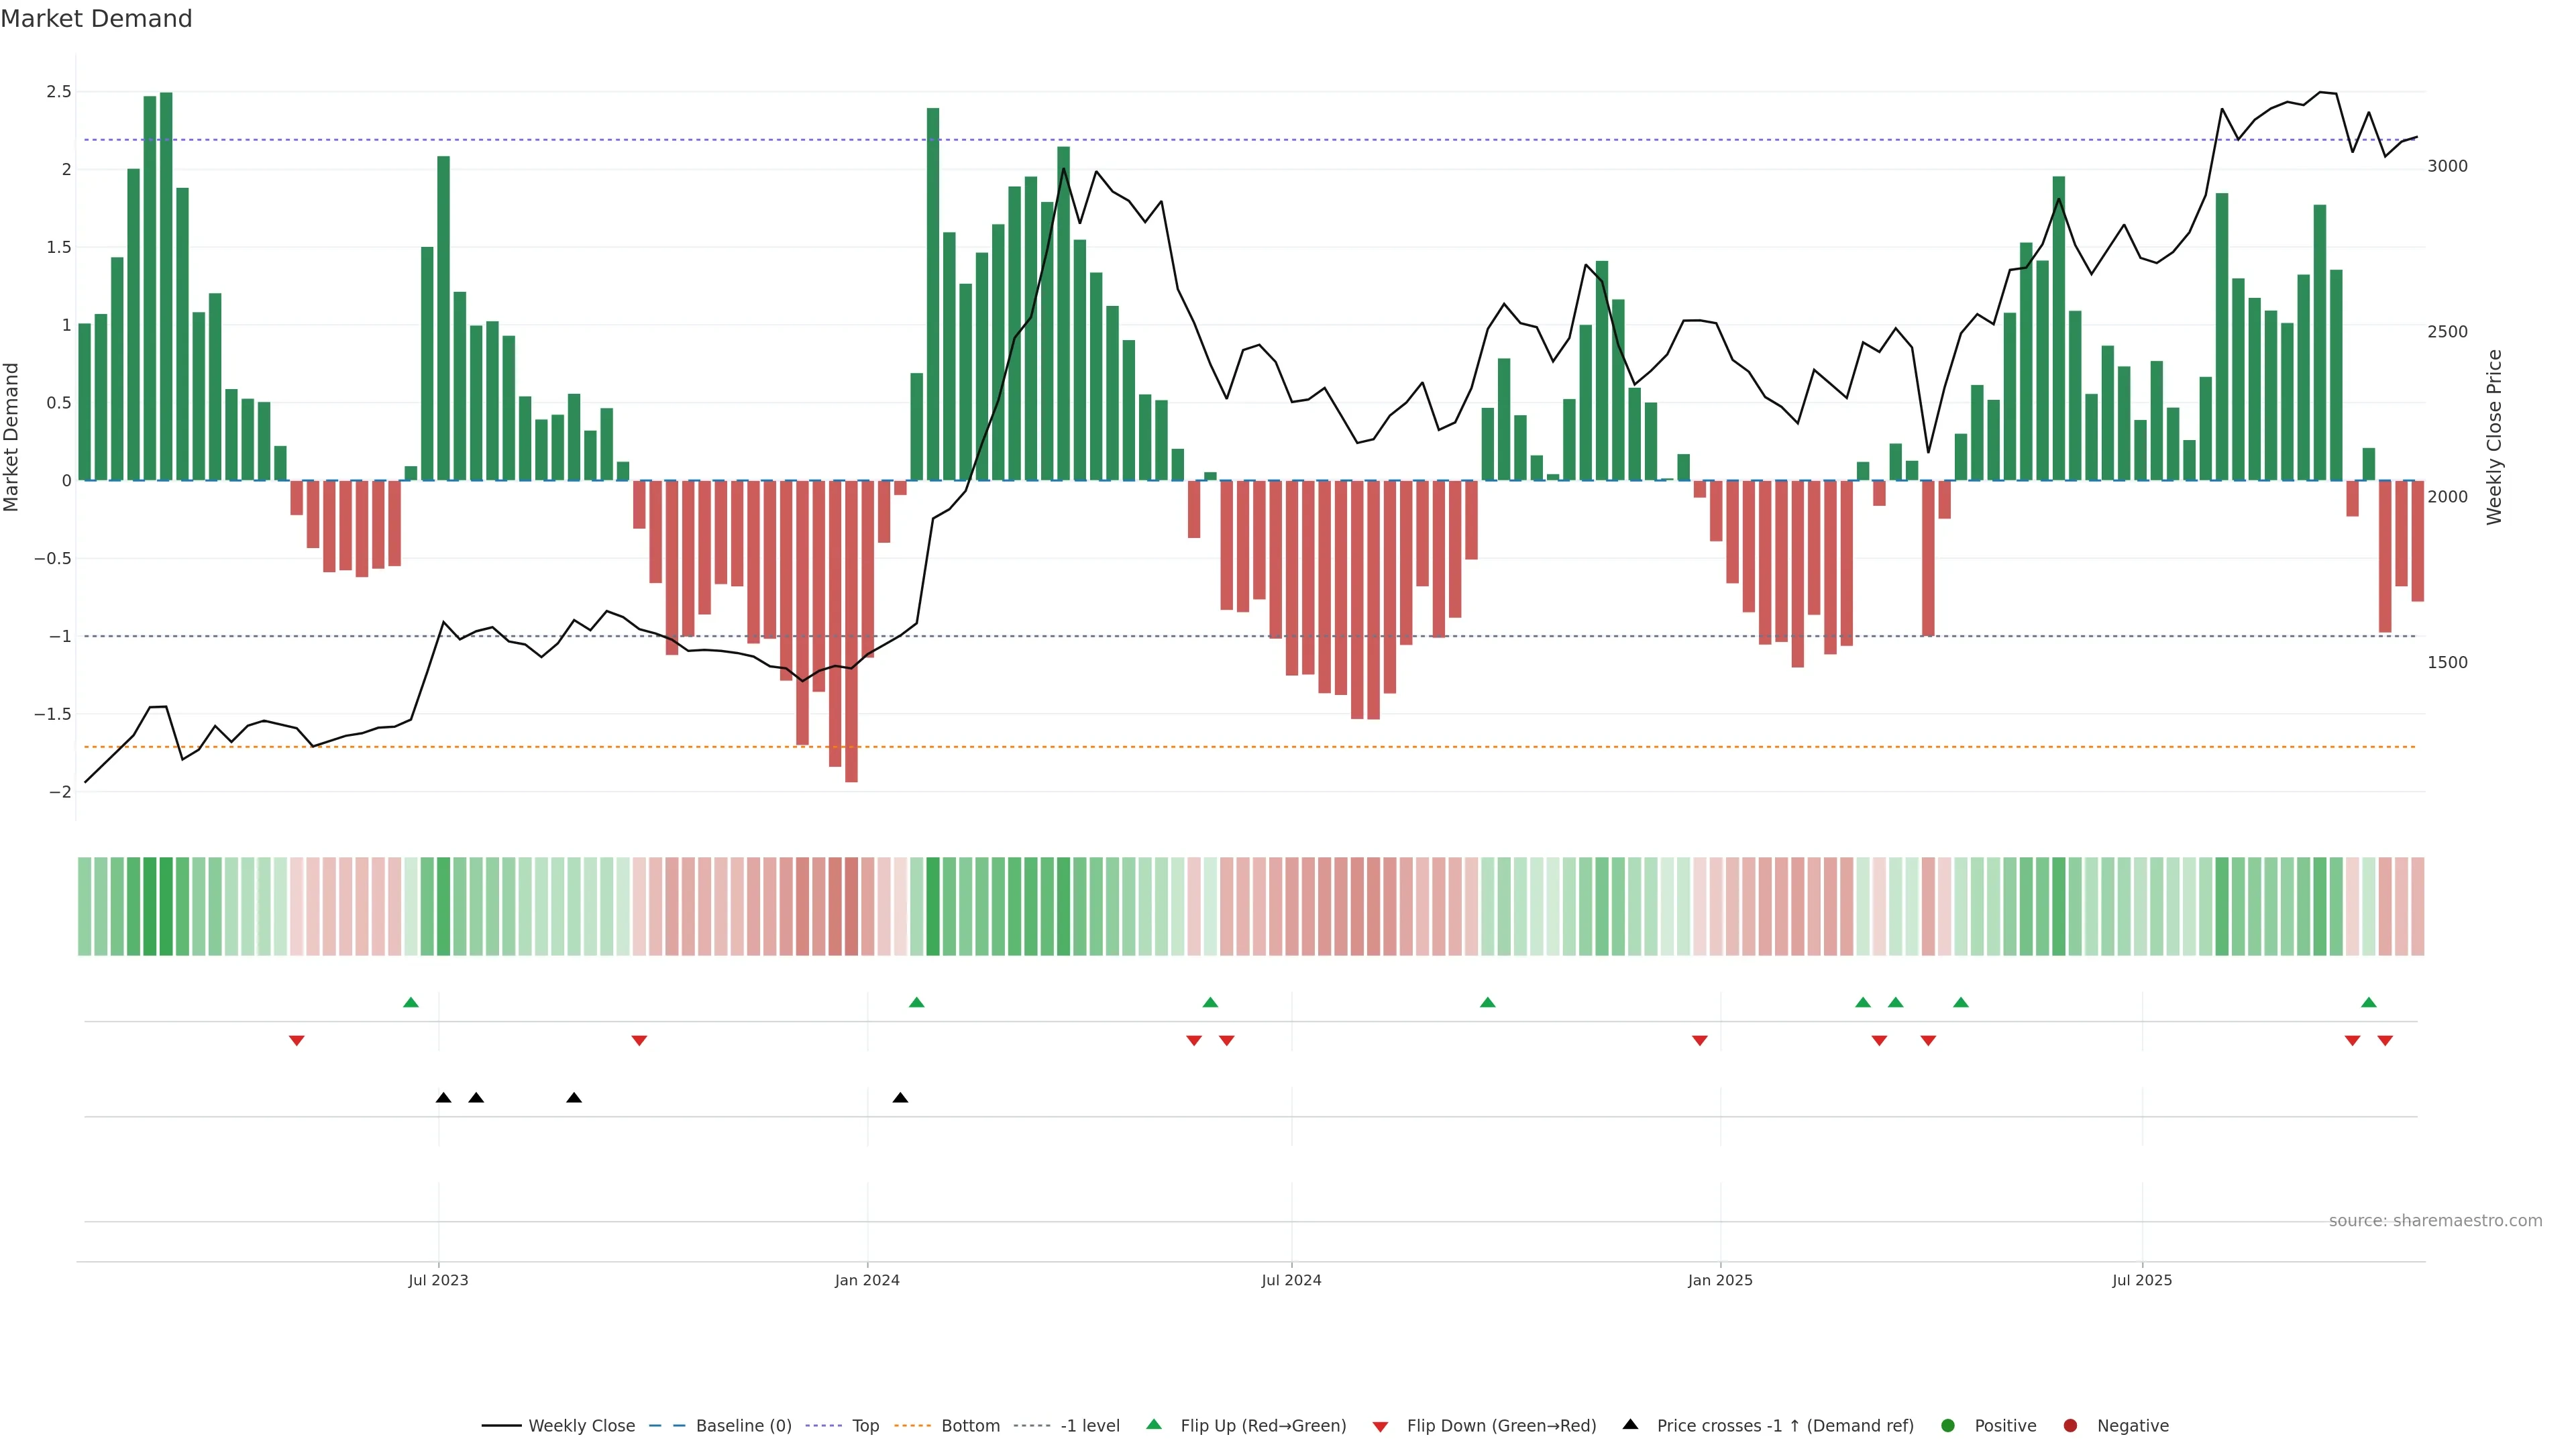The height and width of the screenshot is (1449, 2576).
Task: Click the Weekly Close Price axis title
Action: click(x=2494, y=437)
